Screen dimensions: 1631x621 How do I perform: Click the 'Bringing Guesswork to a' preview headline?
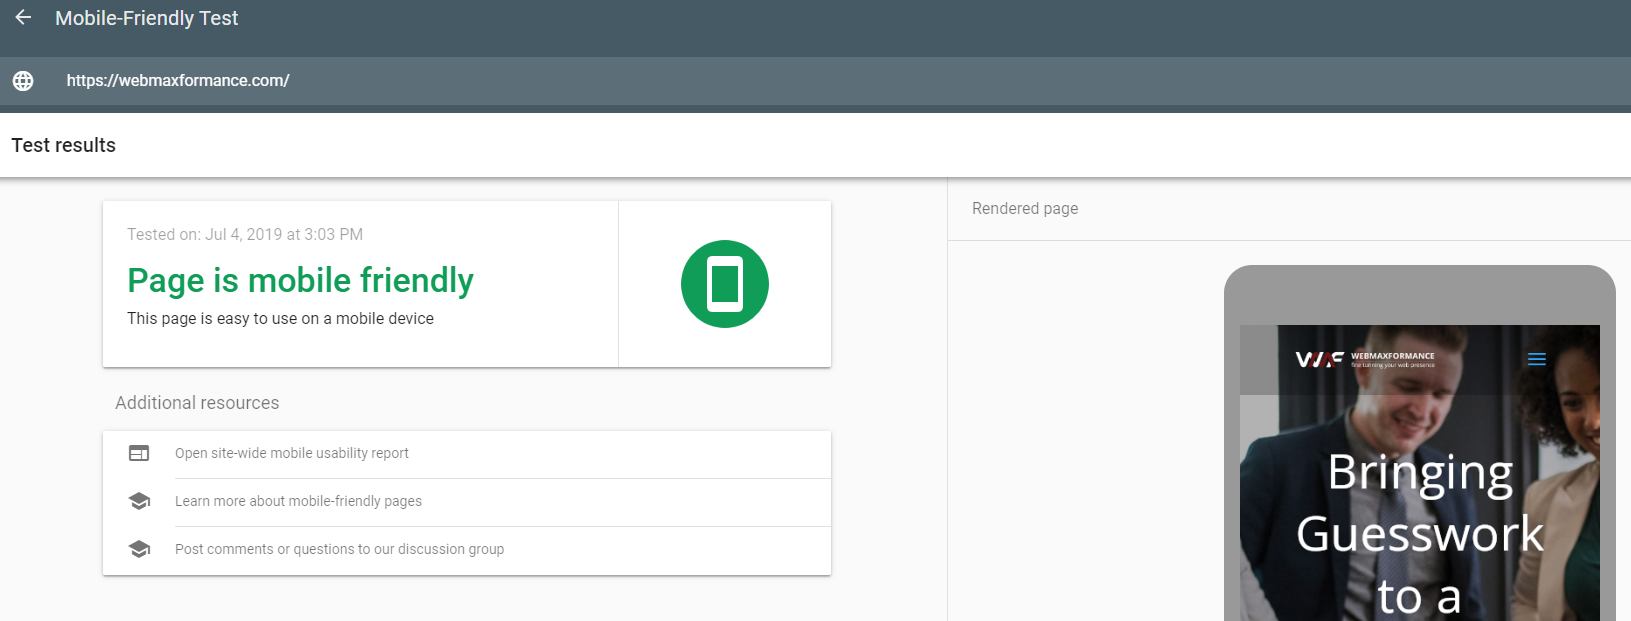tap(1420, 533)
